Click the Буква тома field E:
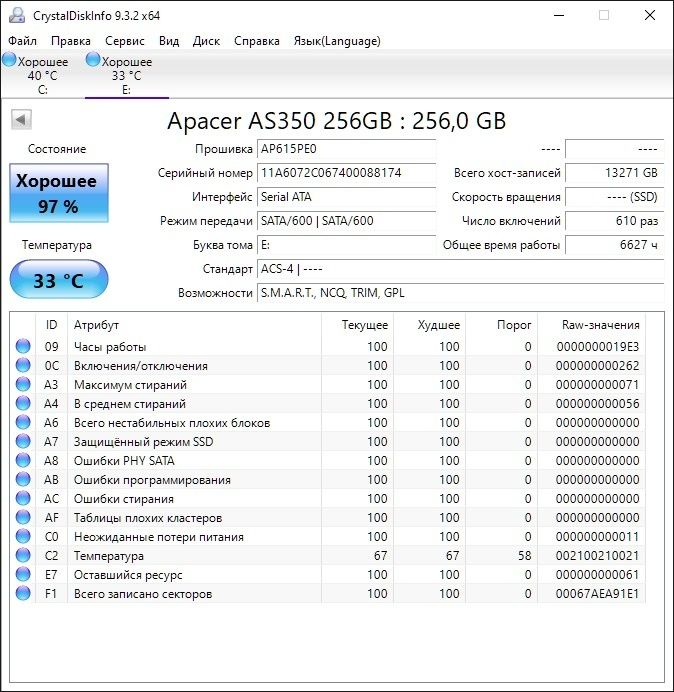Screen dimensions: 674x692 click(x=346, y=245)
